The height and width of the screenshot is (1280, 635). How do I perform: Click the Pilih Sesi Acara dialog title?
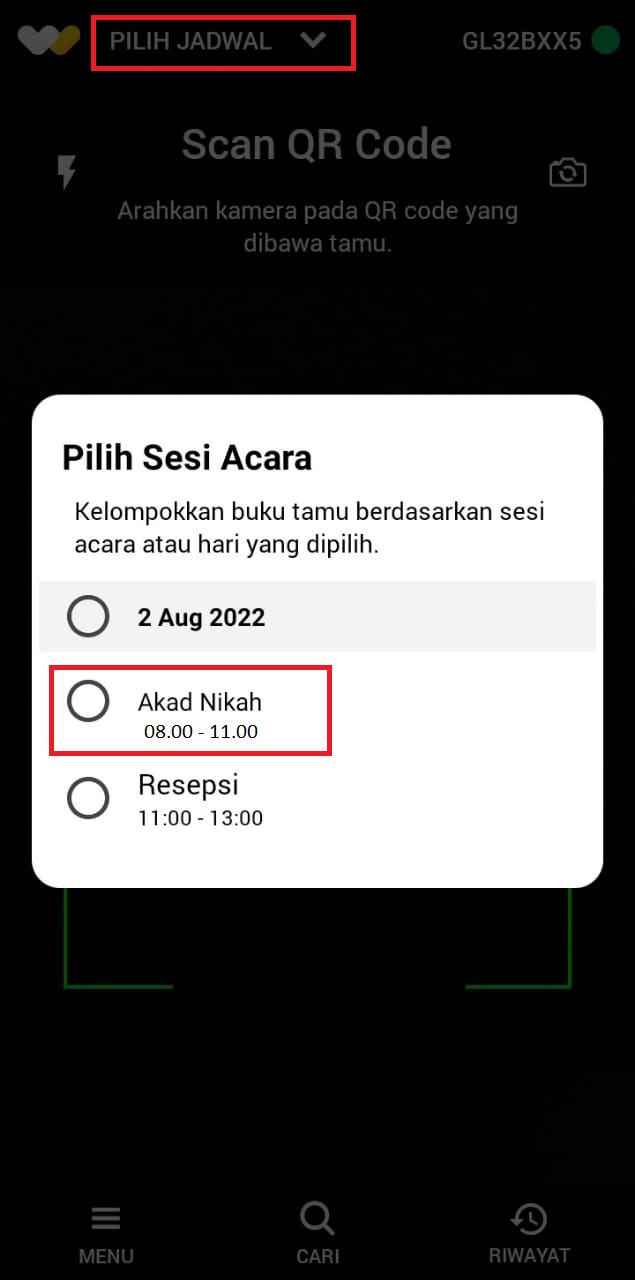[x=187, y=458]
